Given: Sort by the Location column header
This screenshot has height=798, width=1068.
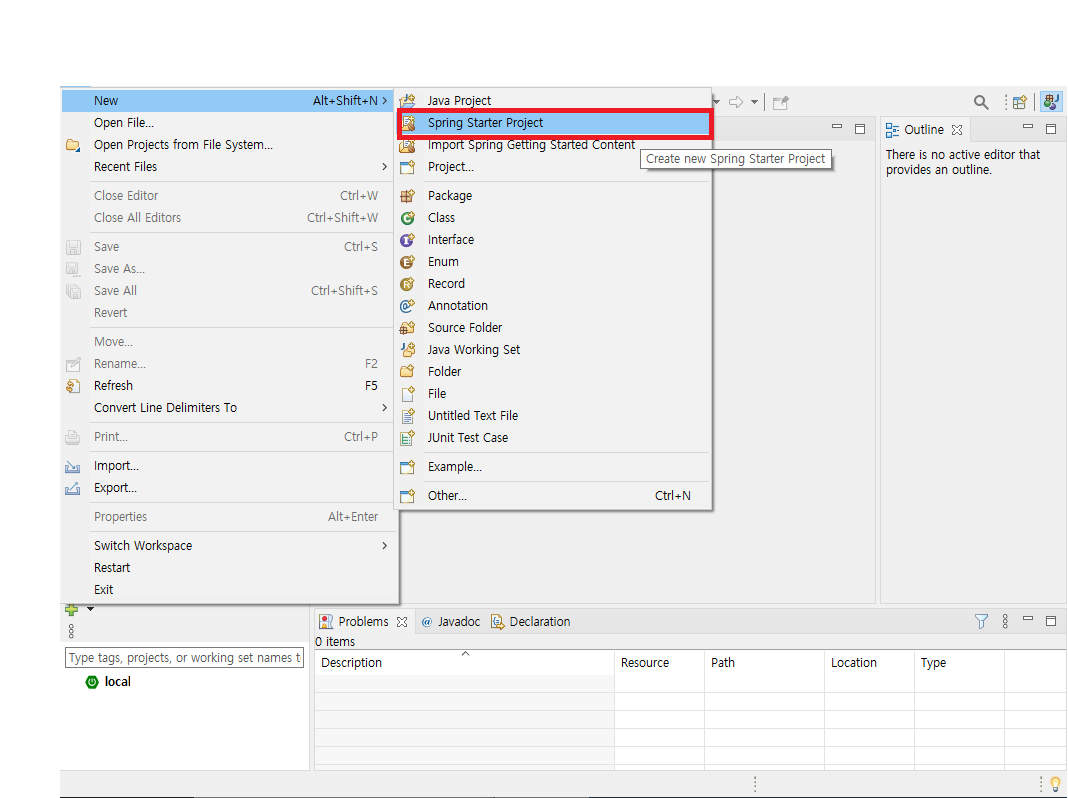Looking at the screenshot, I should pyautogui.click(x=869, y=663).
